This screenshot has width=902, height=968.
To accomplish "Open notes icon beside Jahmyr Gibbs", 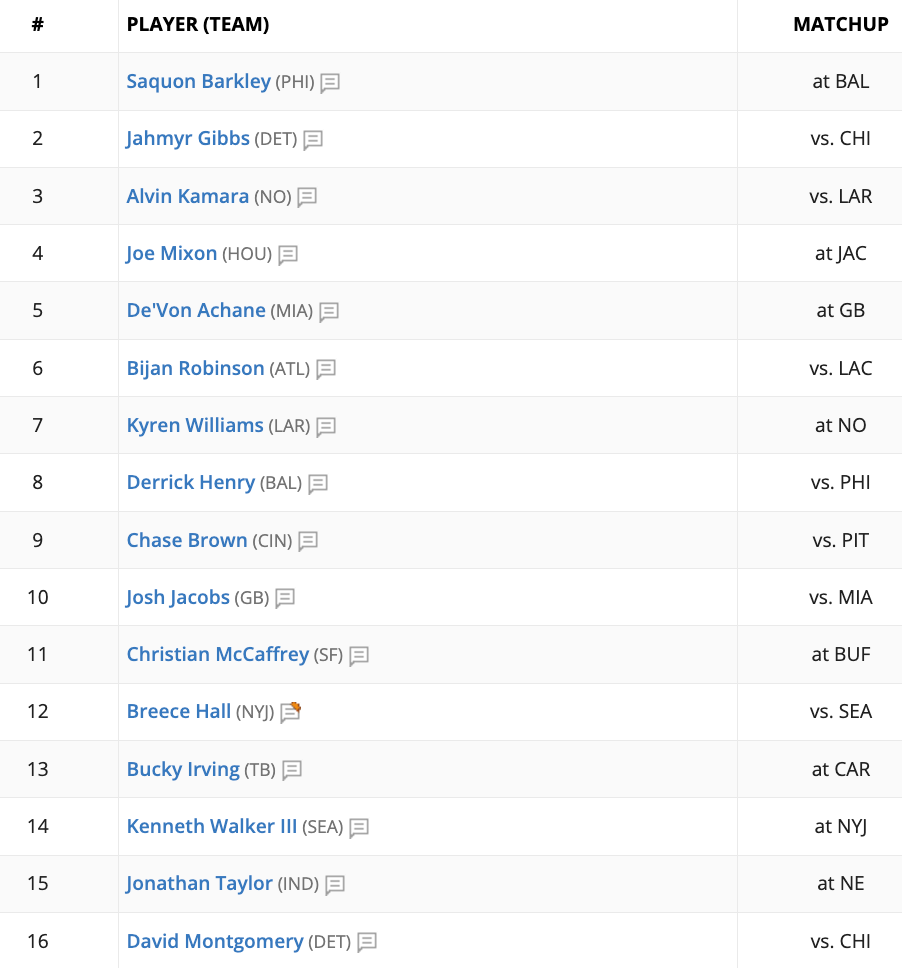I will (313, 140).
